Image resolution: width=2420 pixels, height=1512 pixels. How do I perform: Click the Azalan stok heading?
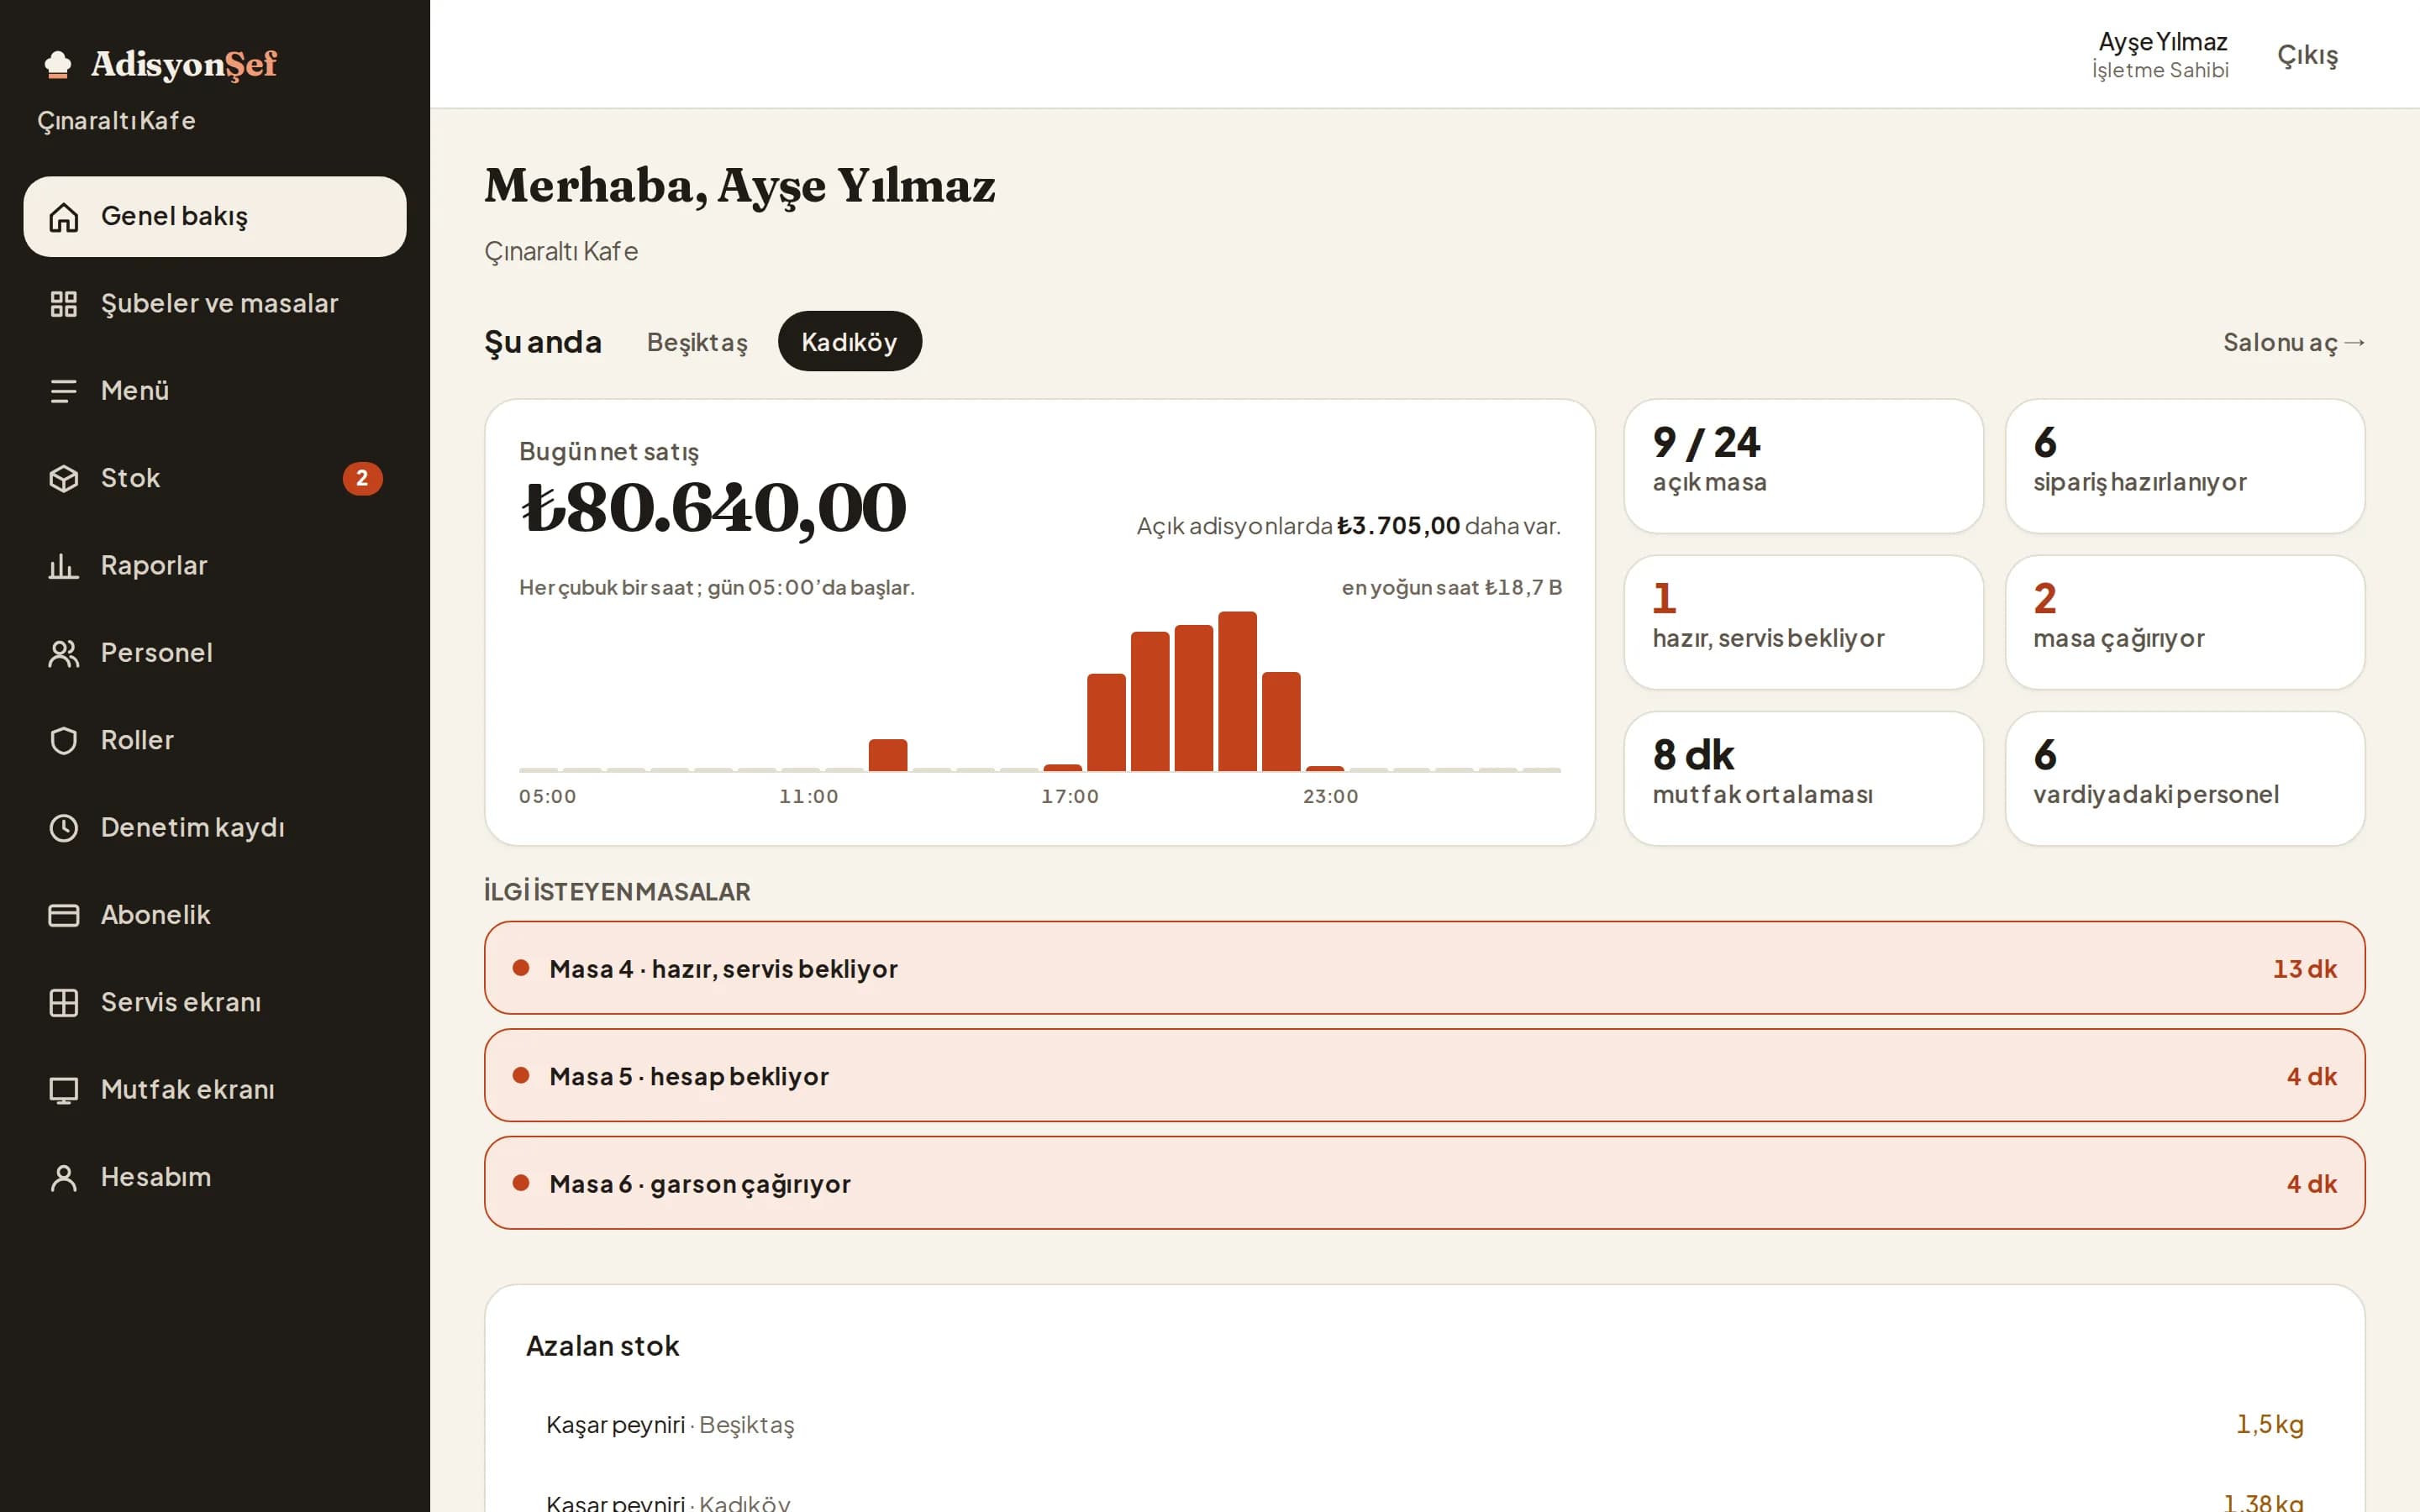602,1346
